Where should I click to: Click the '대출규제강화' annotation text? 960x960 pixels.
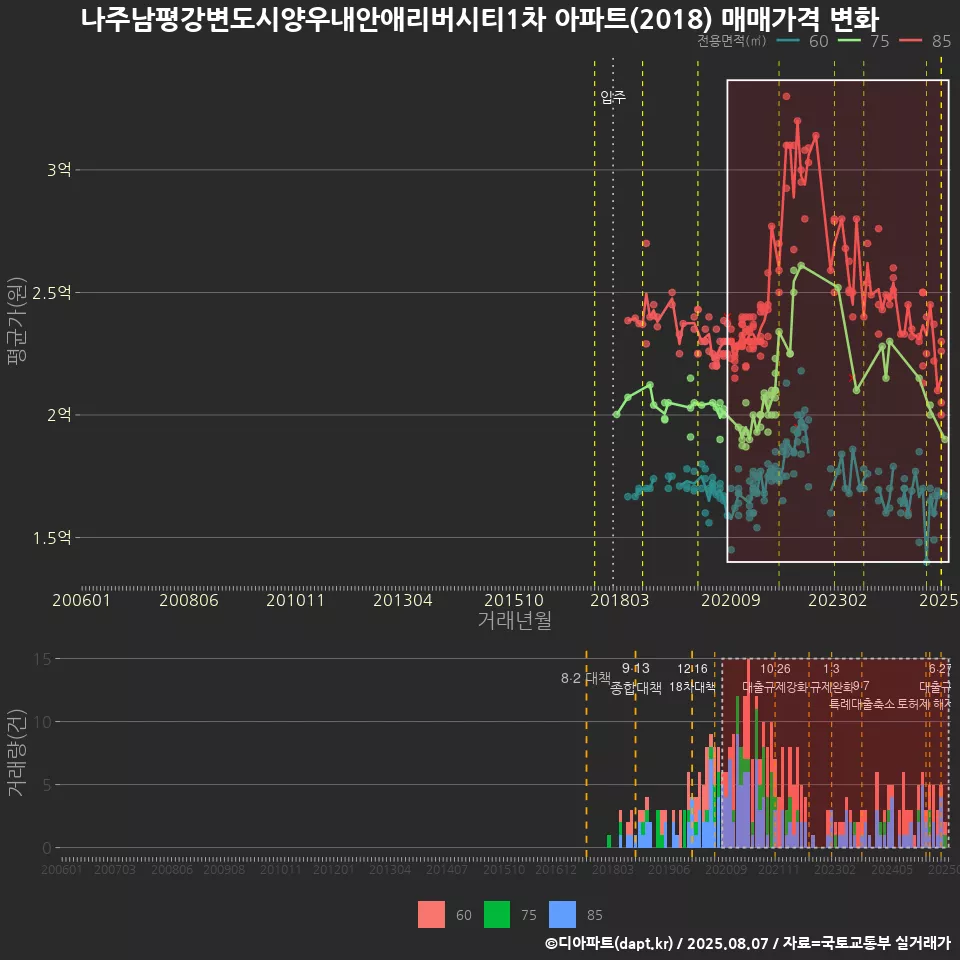point(775,687)
